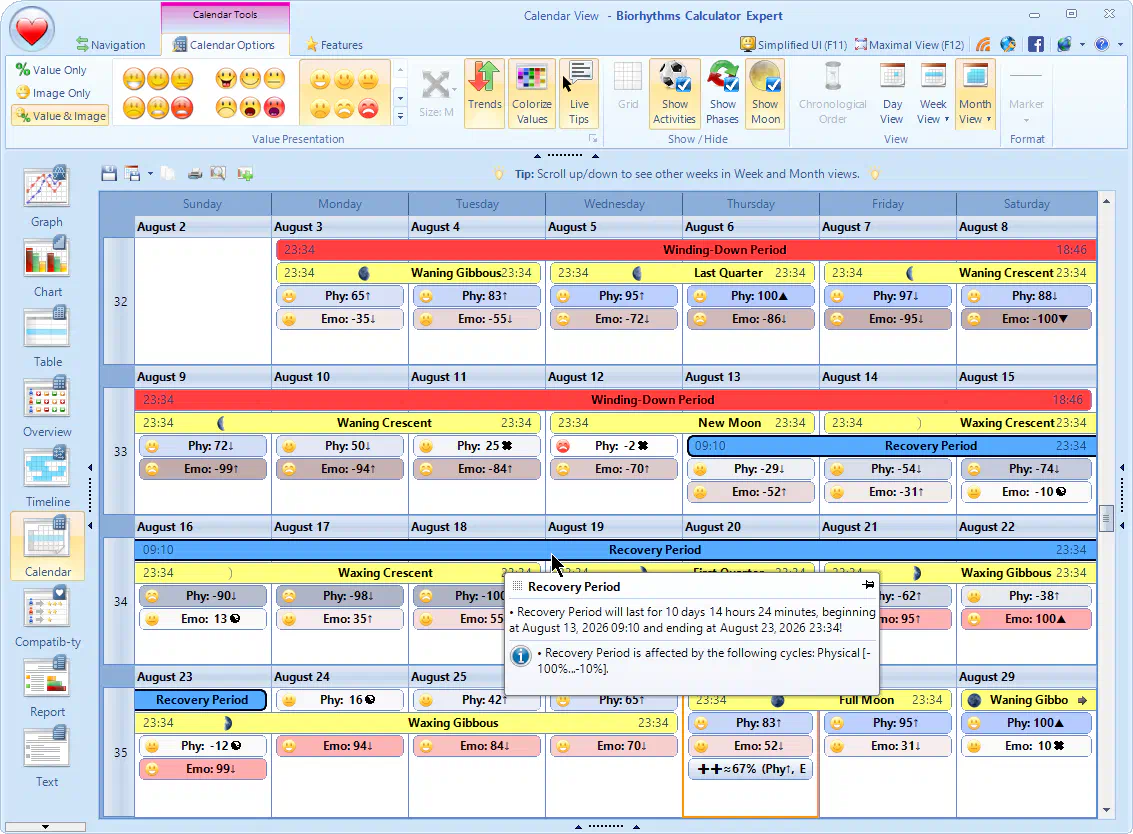
Task: Open the Facebook icon in title area
Action: tap(1035, 44)
